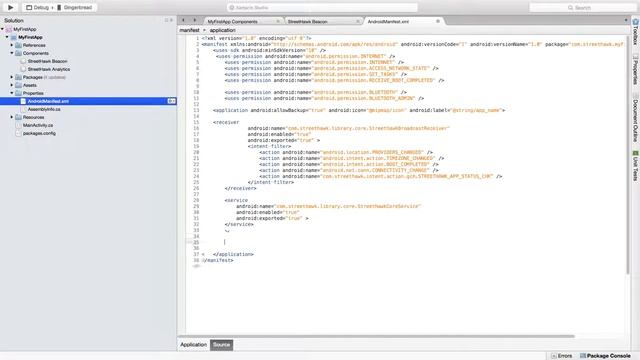Switch to Source view tab
This screenshot has width=640, height=360.
222,345
